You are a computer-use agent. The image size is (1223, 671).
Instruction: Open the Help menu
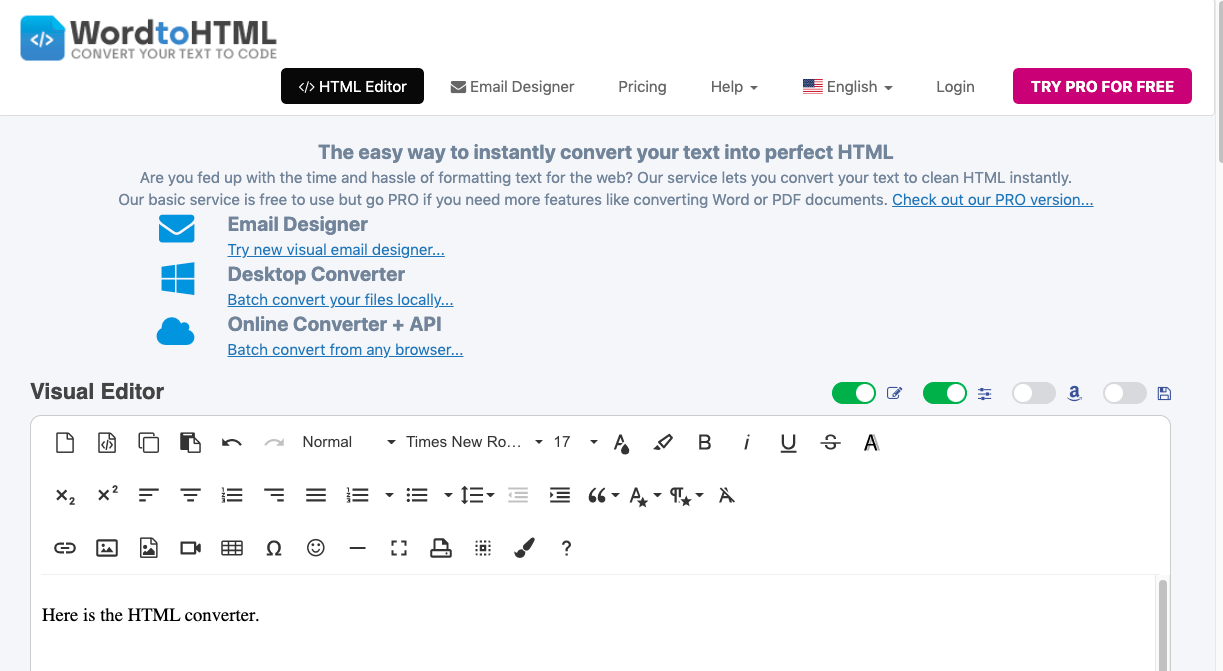click(x=734, y=87)
